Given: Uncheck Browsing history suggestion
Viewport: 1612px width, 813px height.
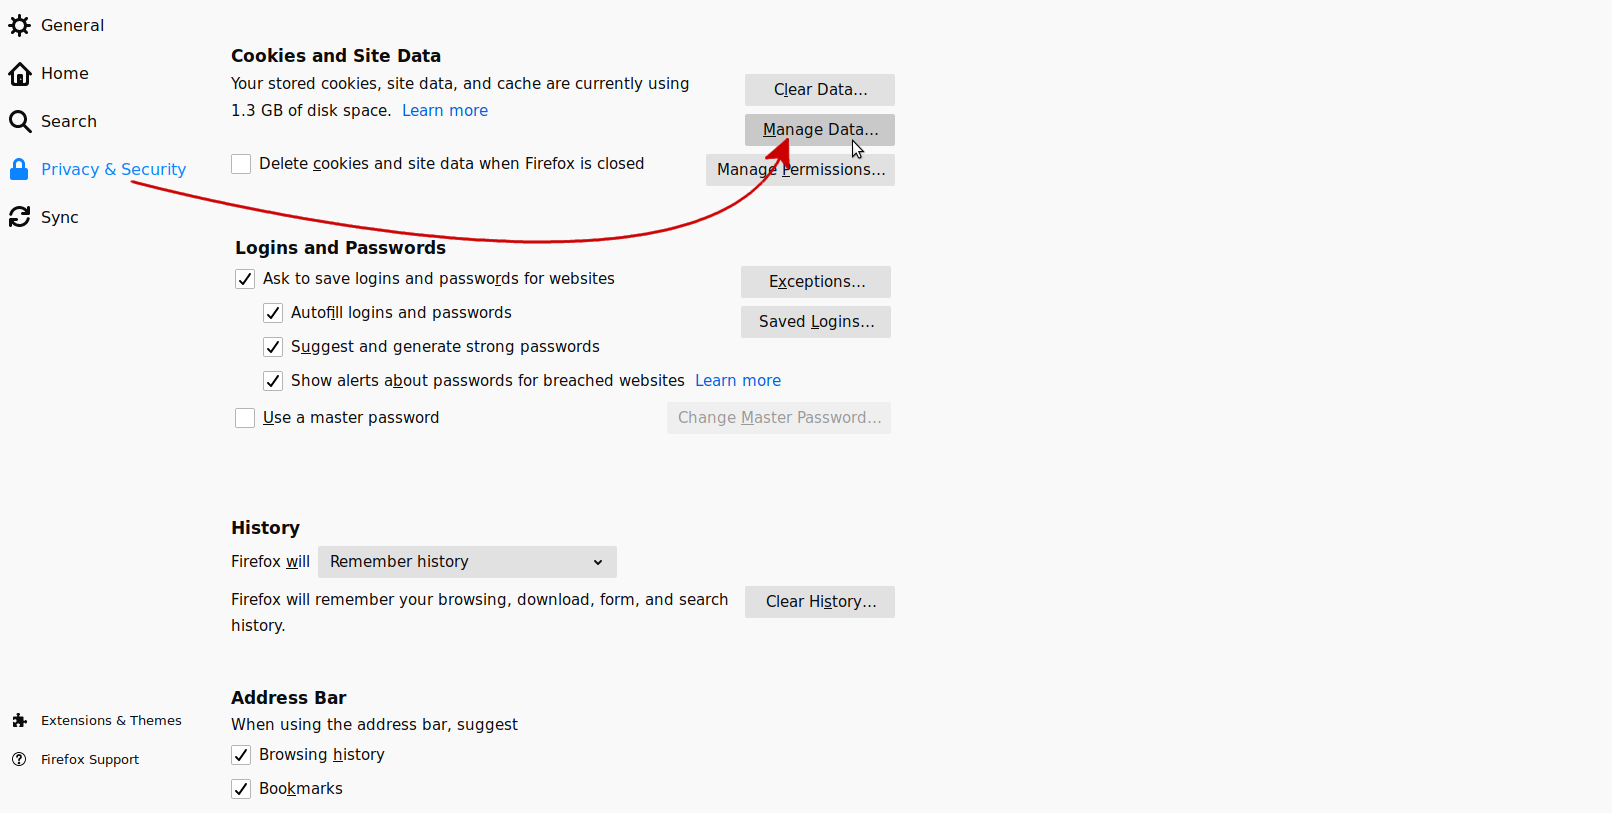Looking at the screenshot, I should 241,755.
